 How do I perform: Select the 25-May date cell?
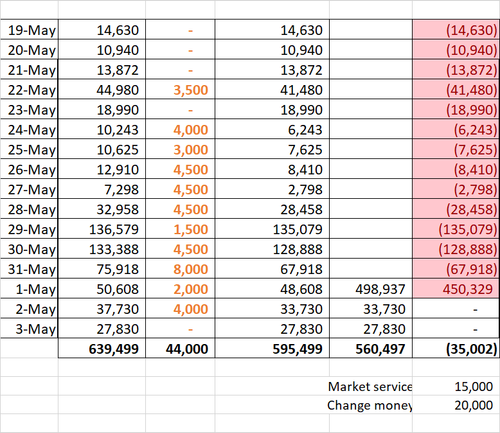pyautogui.click(x=29, y=149)
